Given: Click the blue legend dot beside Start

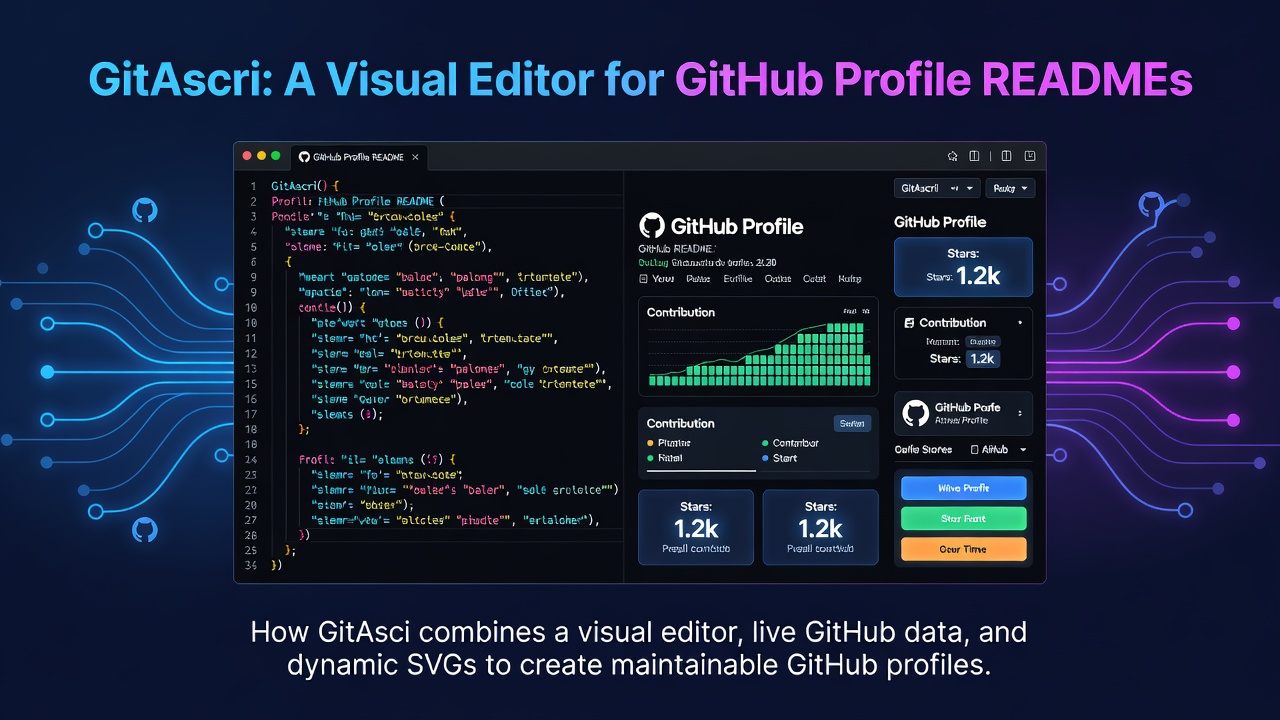Looking at the screenshot, I should coord(765,458).
